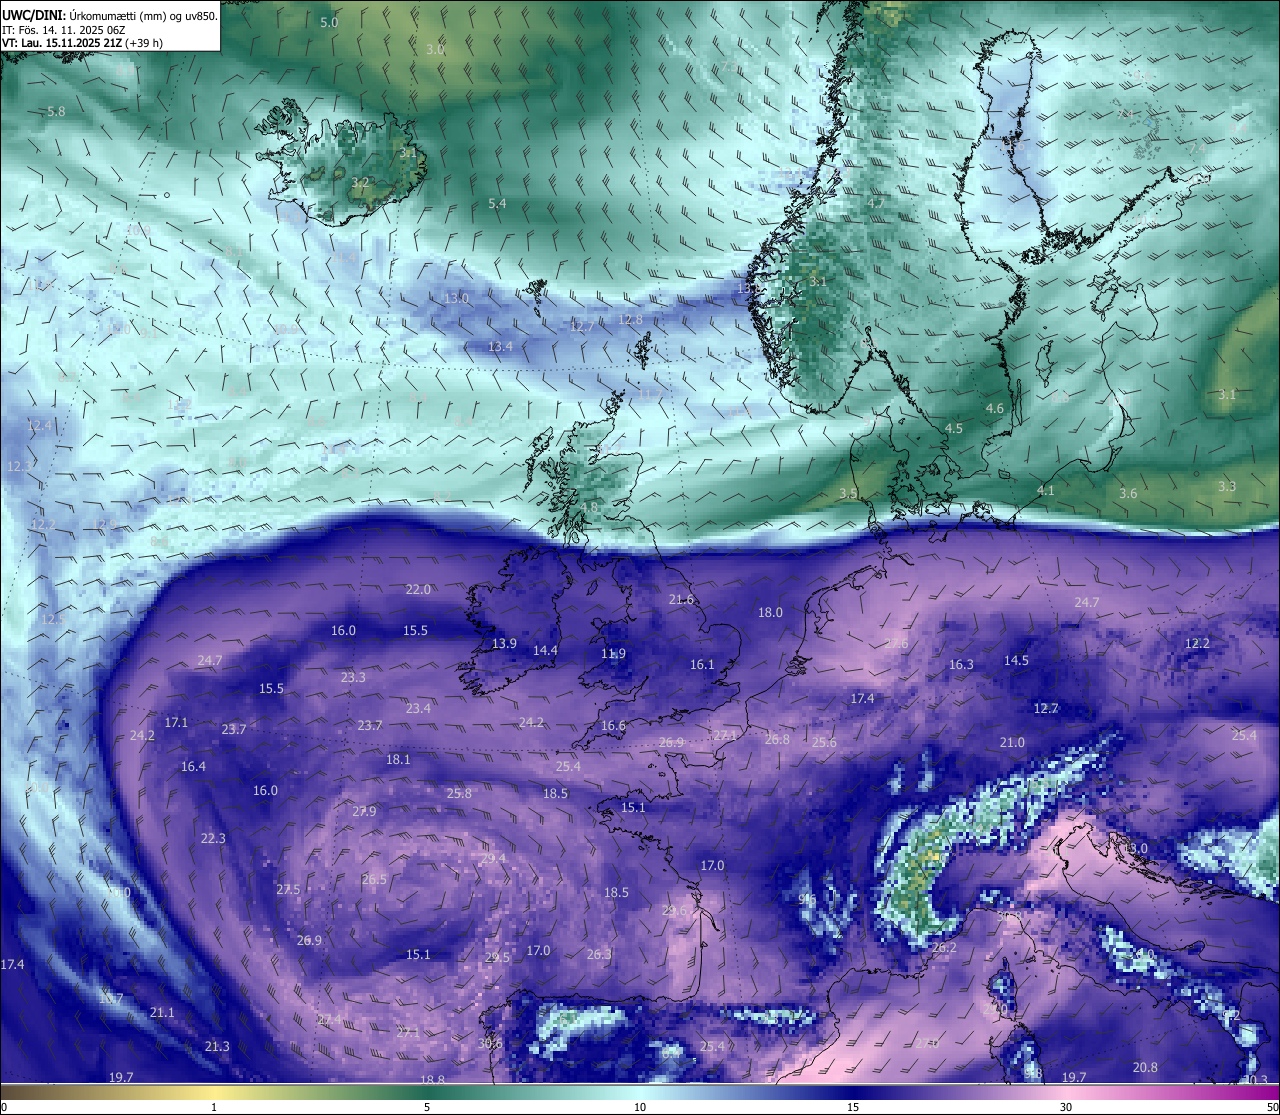Click the 'UWC/DINI: Úrkomumætti (mm) og uv850.' title
The image size is (1280, 1115).
pyautogui.click(x=109, y=15)
